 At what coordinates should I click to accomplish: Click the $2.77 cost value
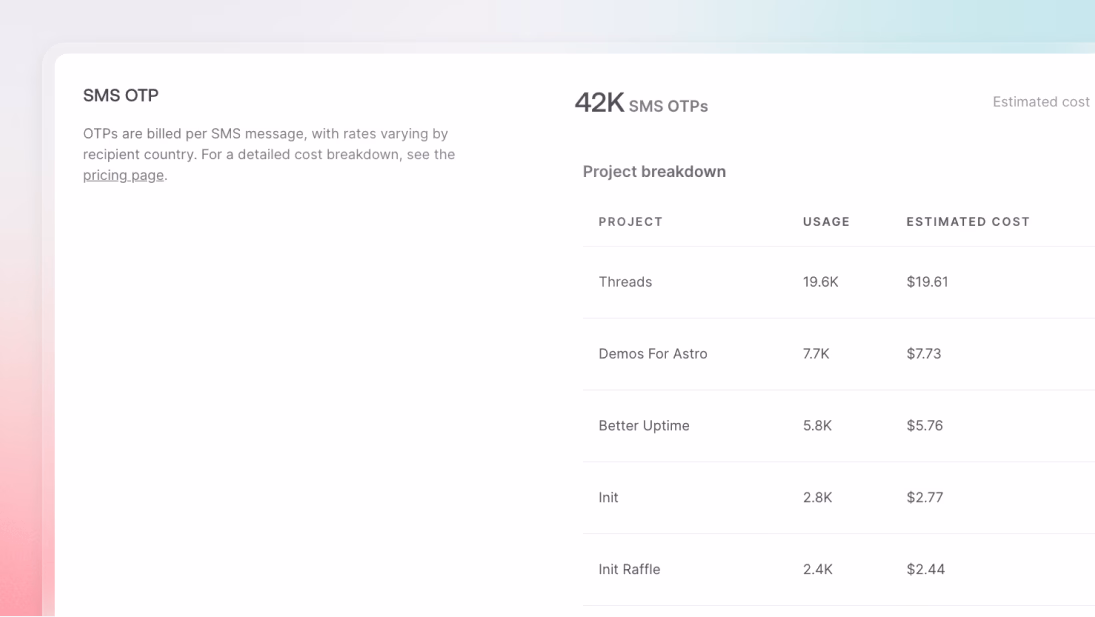coord(925,498)
